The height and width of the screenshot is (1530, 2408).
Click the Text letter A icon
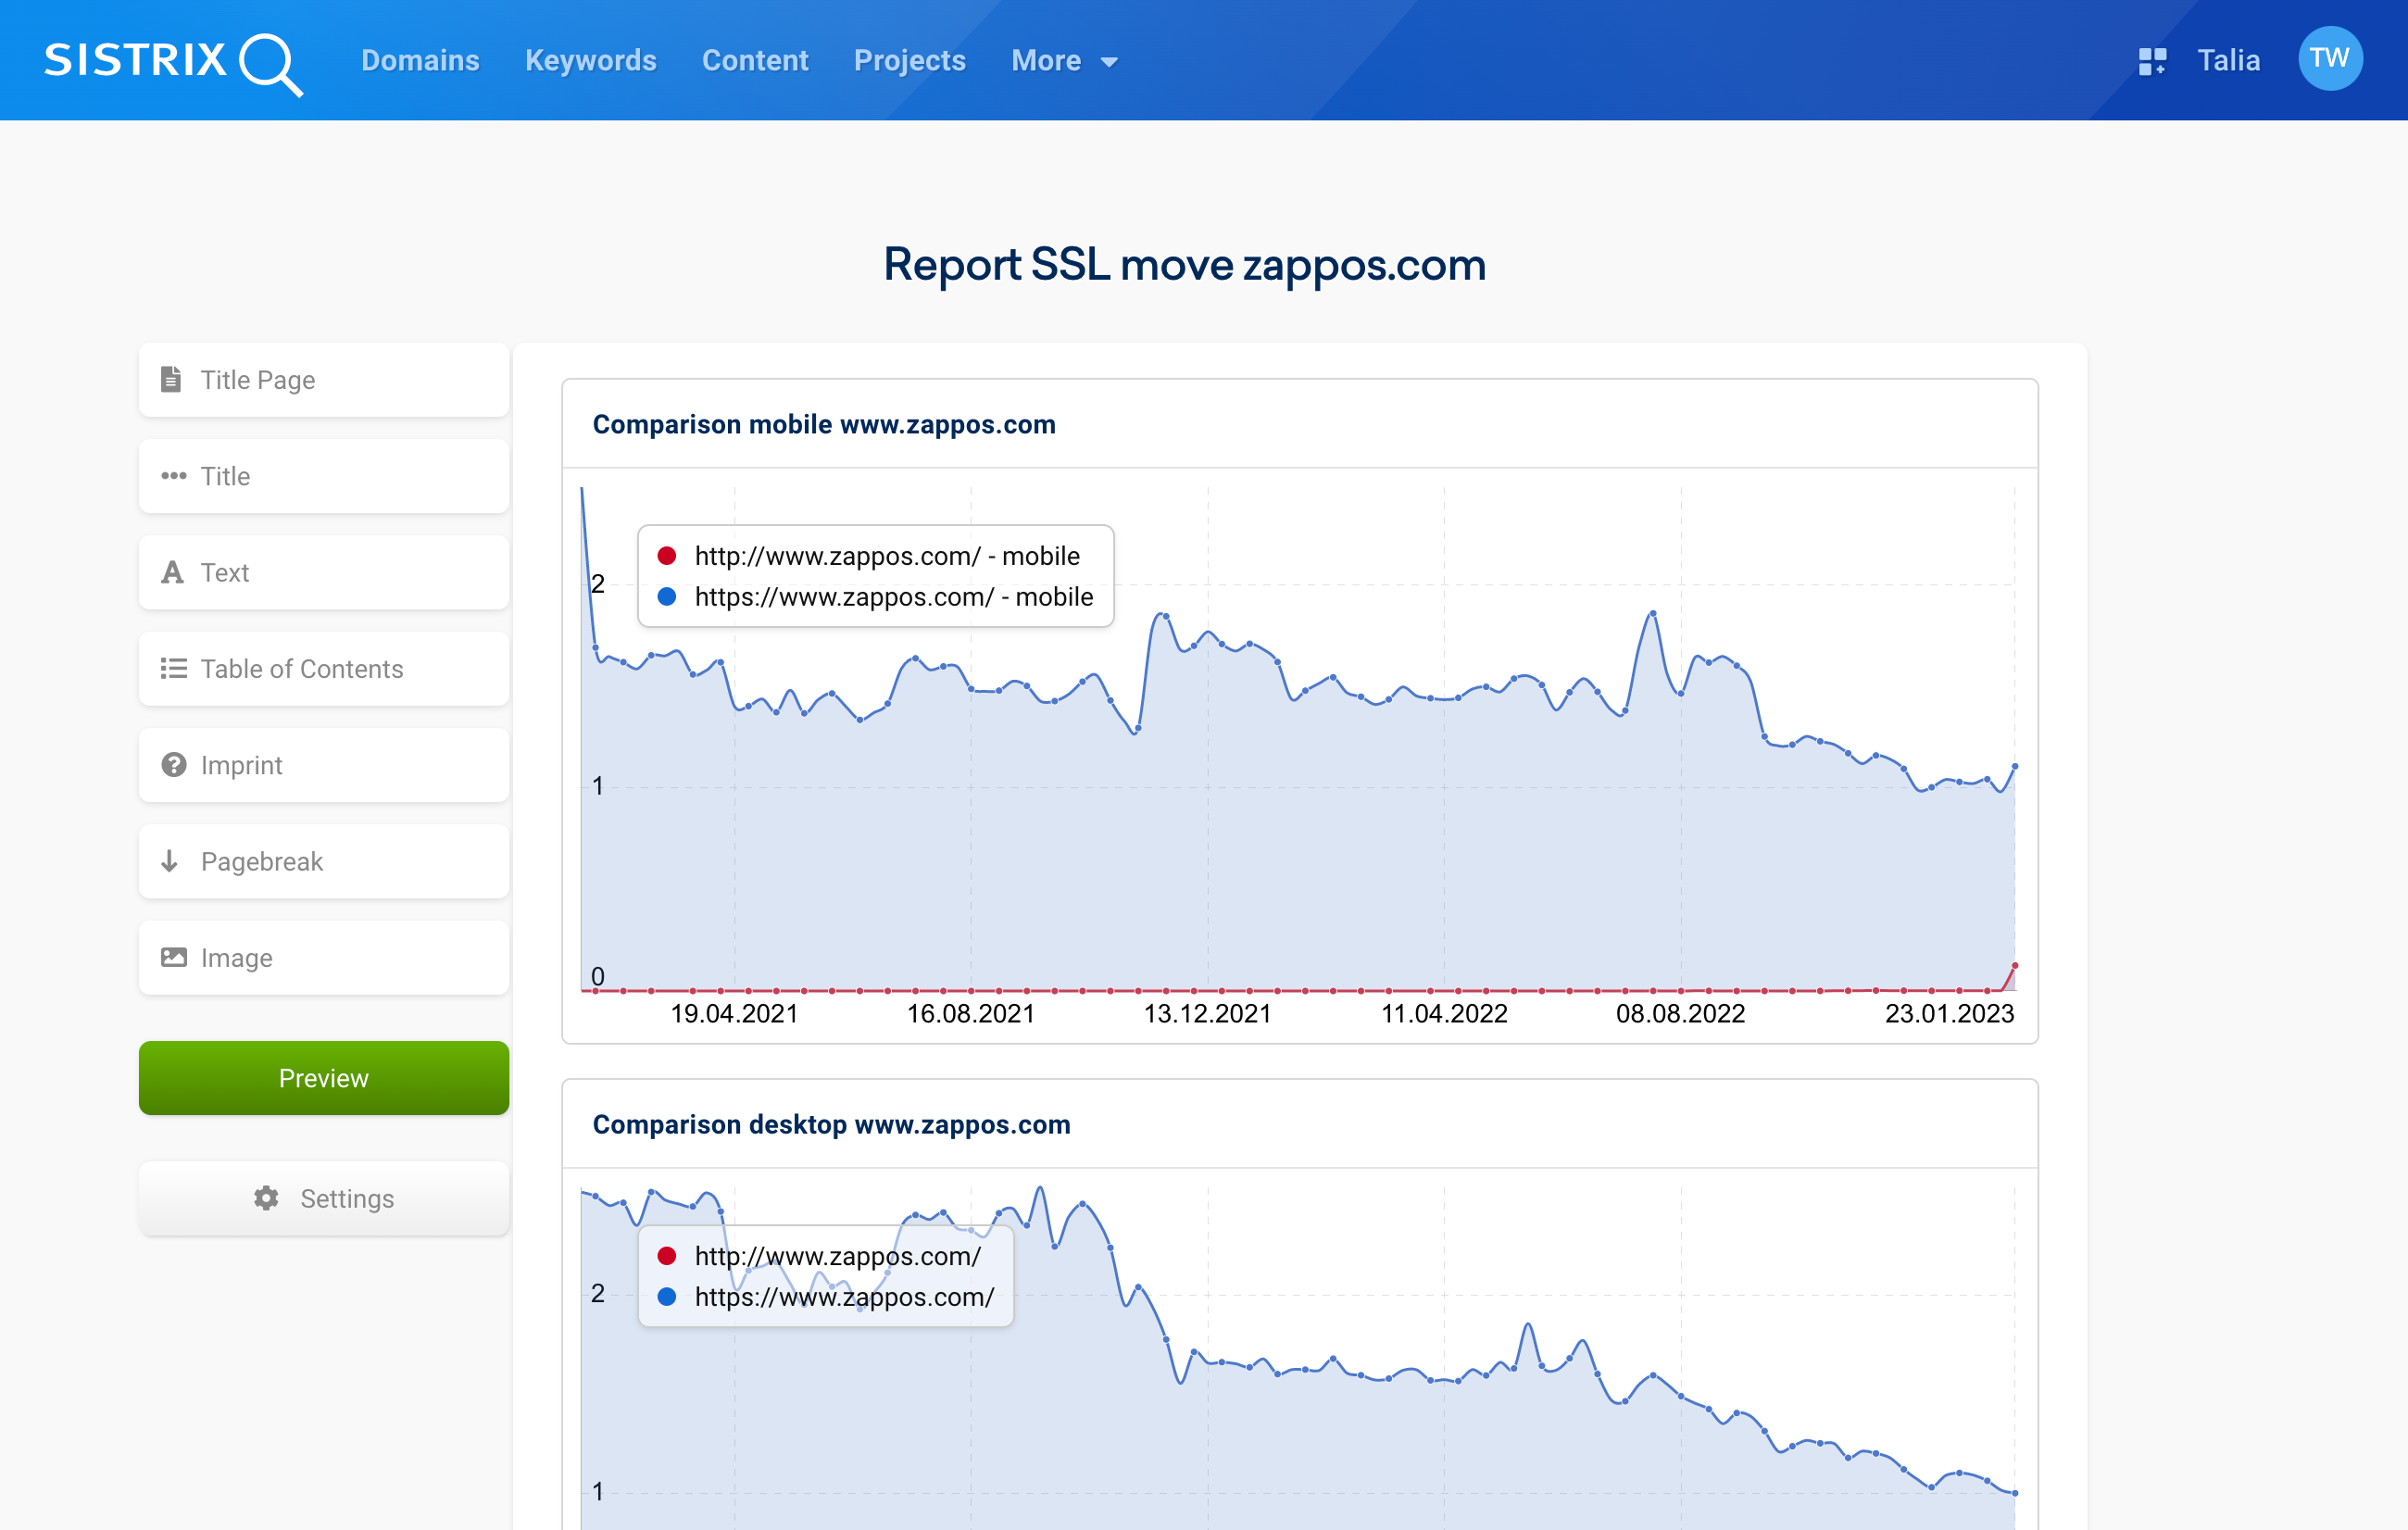click(x=173, y=572)
